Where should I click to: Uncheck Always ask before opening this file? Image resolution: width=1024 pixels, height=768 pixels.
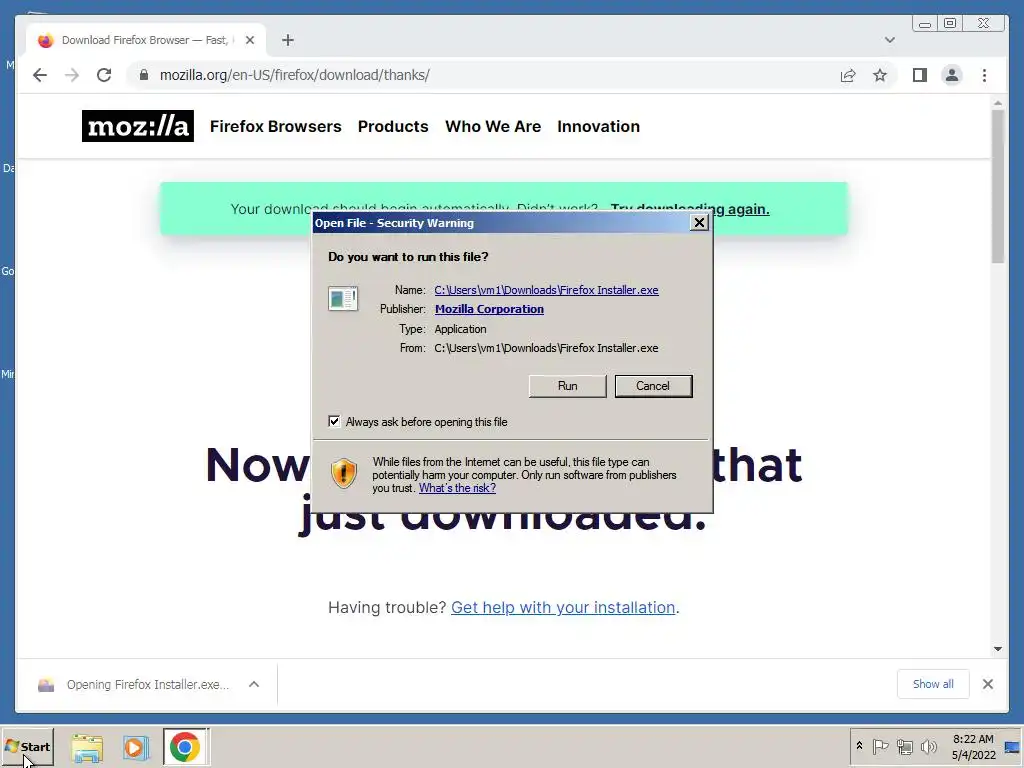(334, 422)
